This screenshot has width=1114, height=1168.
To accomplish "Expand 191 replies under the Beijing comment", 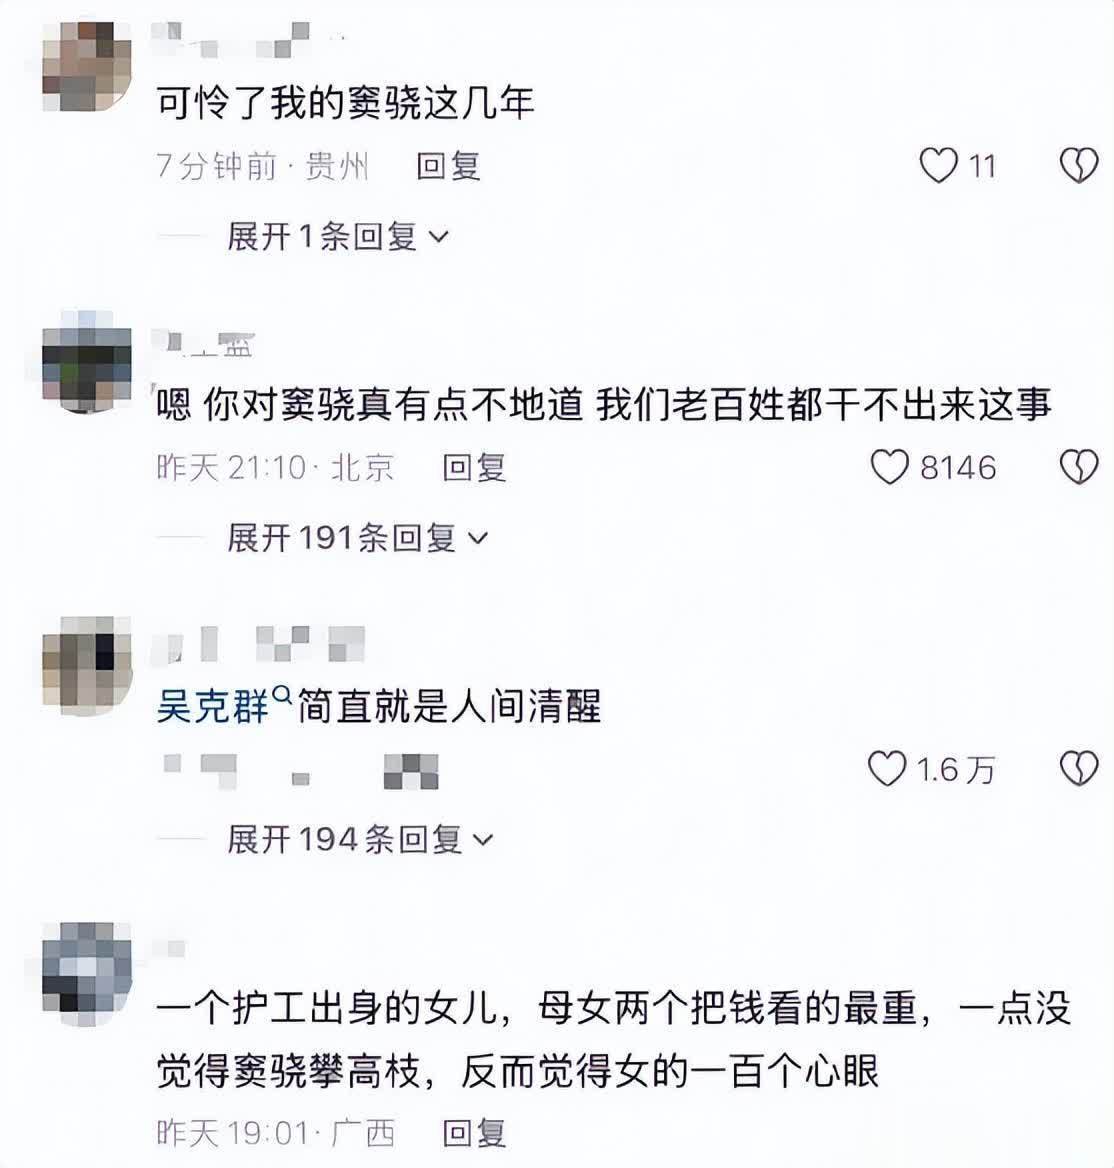I will pyautogui.click(x=357, y=538).
